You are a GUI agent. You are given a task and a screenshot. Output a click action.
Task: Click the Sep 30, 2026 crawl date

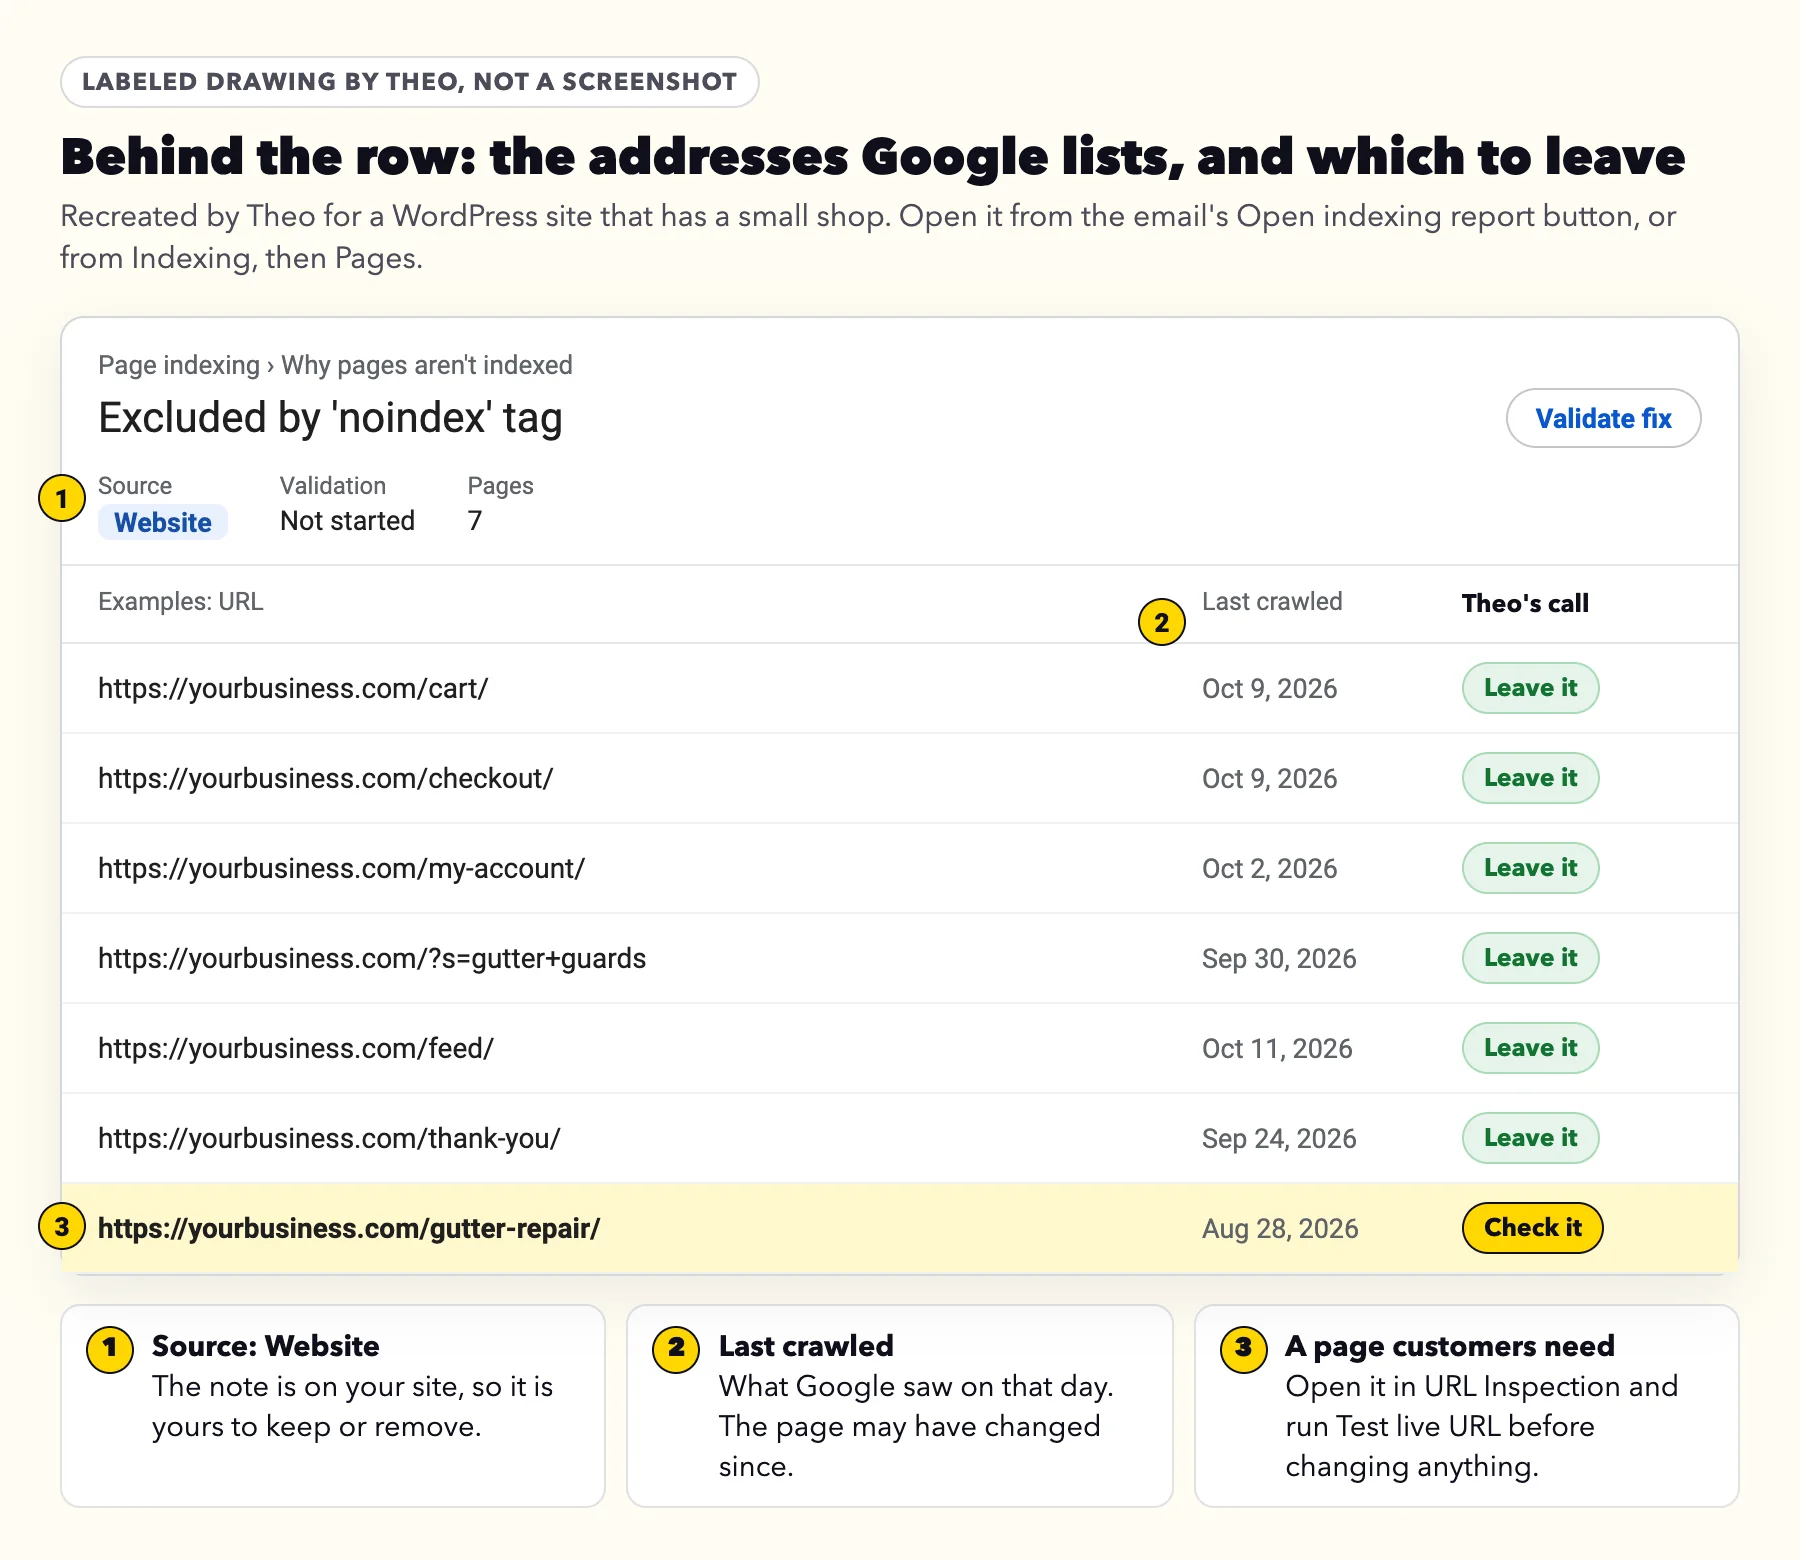point(1279,958)
